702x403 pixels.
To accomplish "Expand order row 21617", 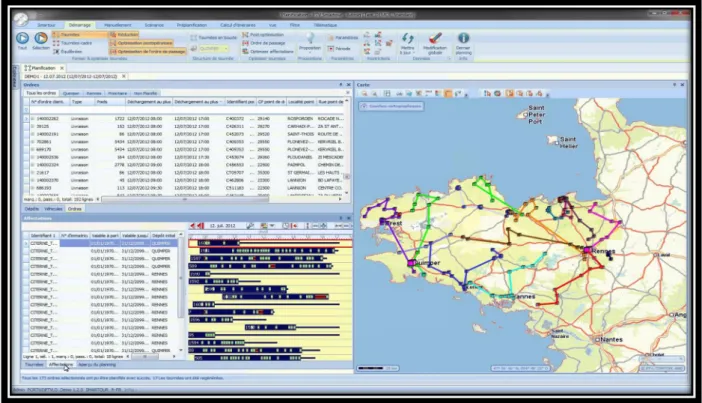I will [33, 172].
